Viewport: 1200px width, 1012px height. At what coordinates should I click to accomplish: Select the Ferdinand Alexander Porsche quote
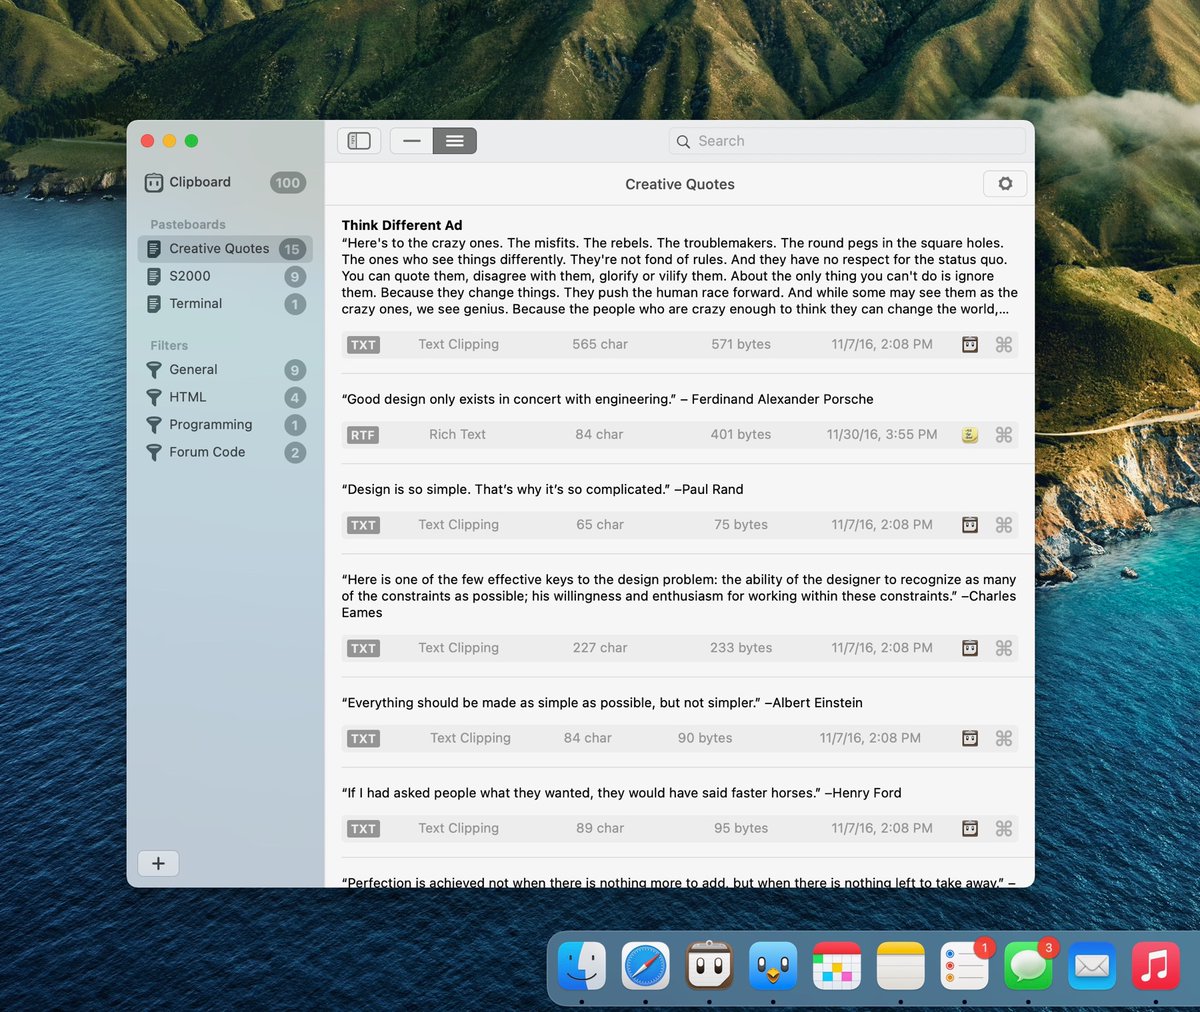click(608, 399)
